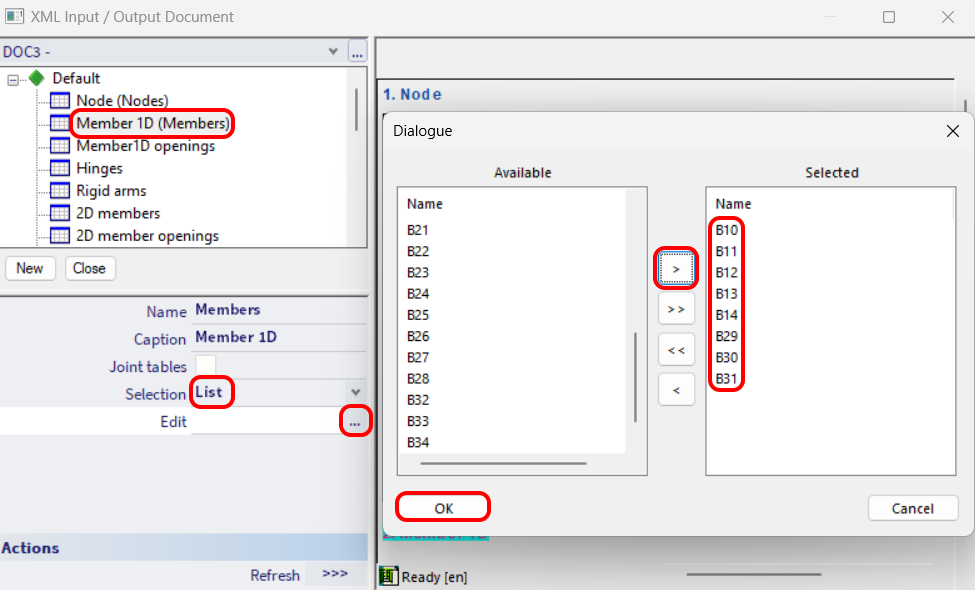Image resolution: width=975 pixels, height=590 pixels.
Task: Click the Name field value Members
Action: pos(228,310)
